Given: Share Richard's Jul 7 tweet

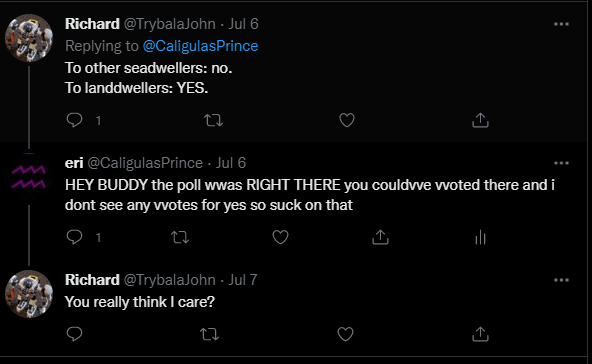Looking at the screenshot, I should point(480,334).
